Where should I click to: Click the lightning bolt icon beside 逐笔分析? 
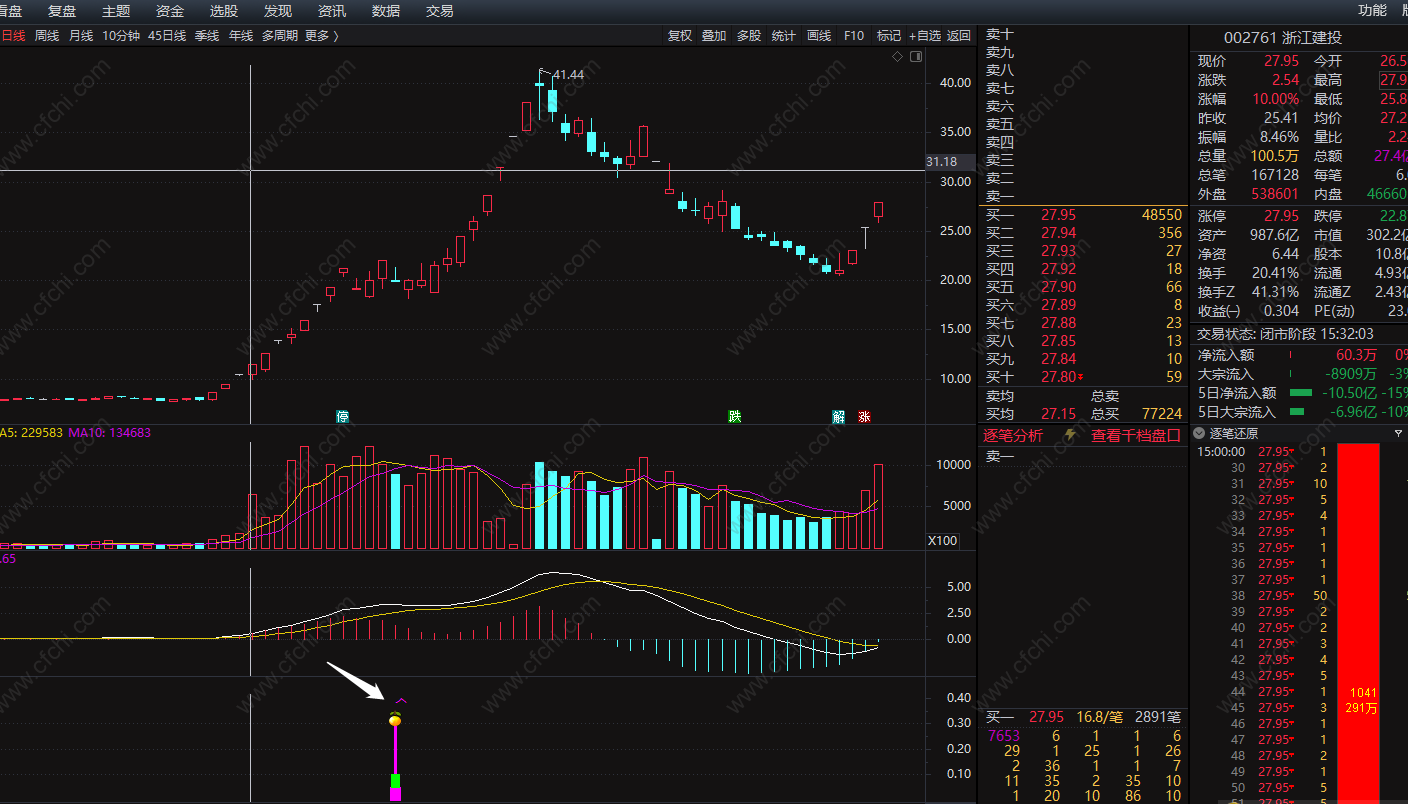pos(1071,435)
